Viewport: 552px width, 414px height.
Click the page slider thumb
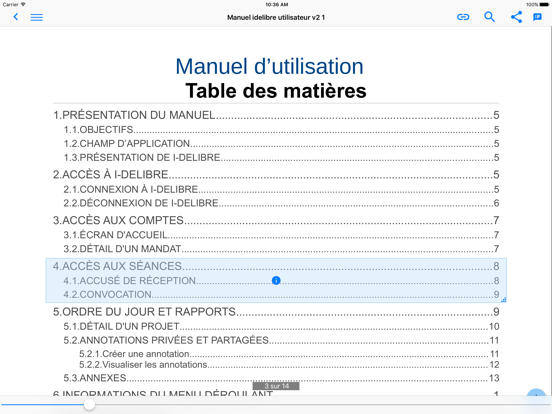pos(89,404)
